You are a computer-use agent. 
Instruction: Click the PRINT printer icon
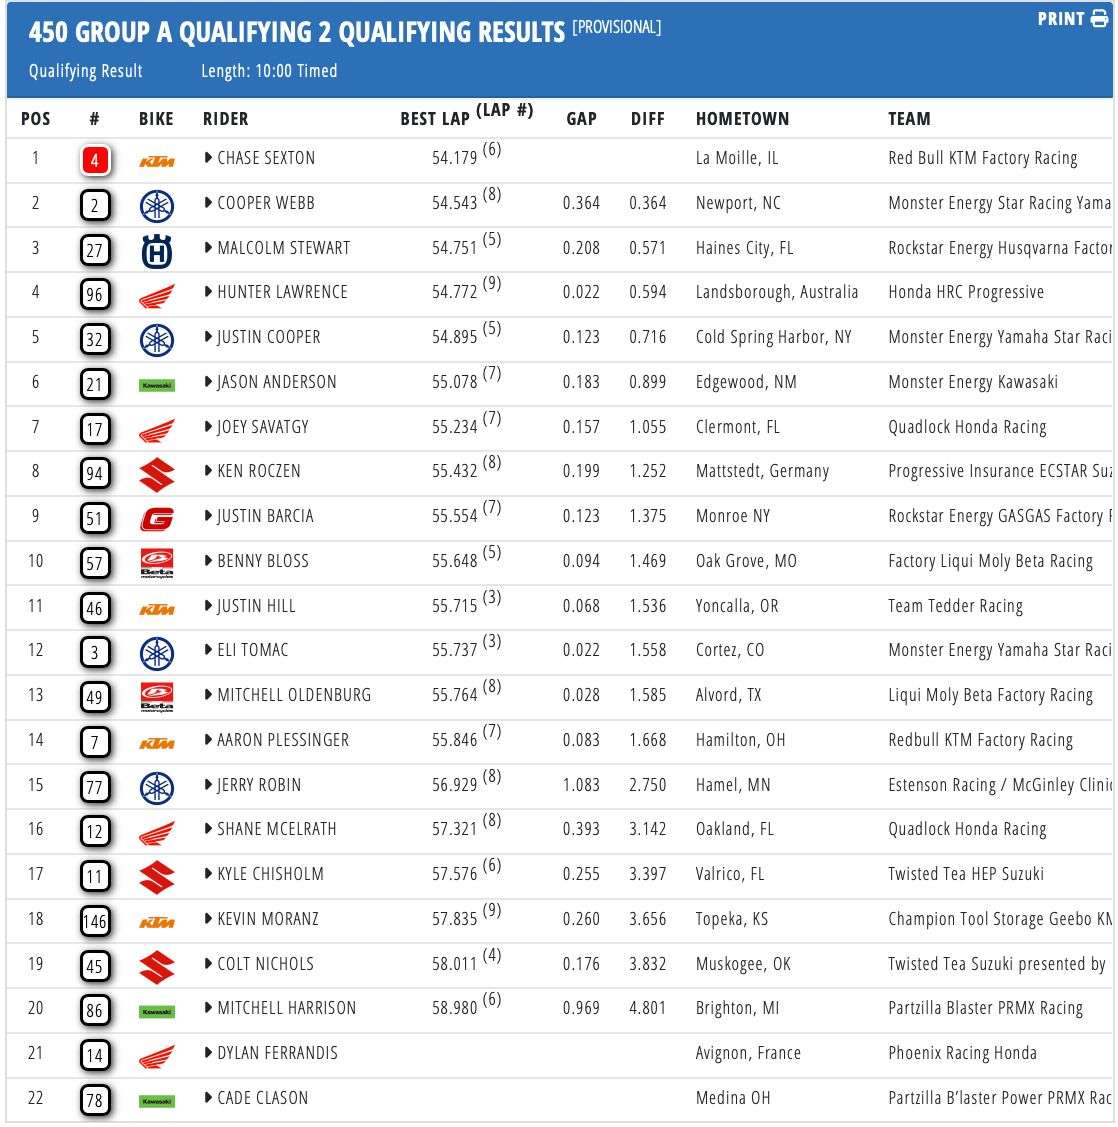point(1099,20)
